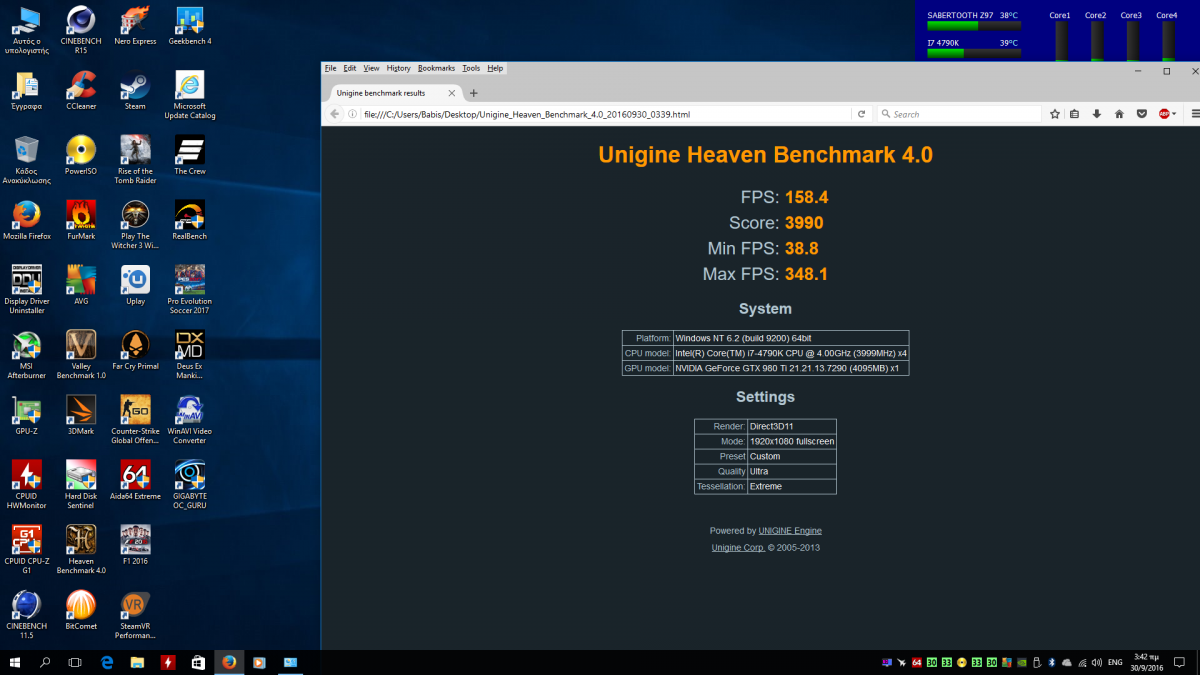
Task: Select the RealBench desktop icon
Action: [190, 220]
